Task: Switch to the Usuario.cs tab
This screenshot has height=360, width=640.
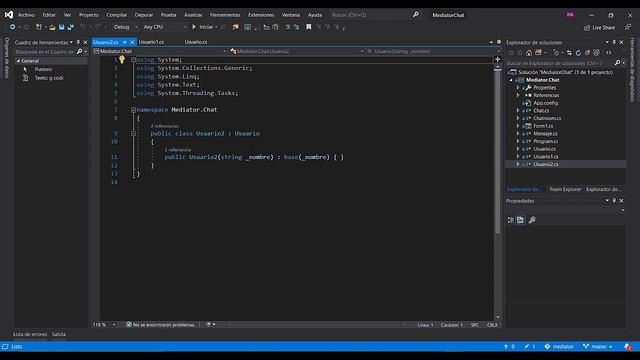Action: click(x=196, y=42)
